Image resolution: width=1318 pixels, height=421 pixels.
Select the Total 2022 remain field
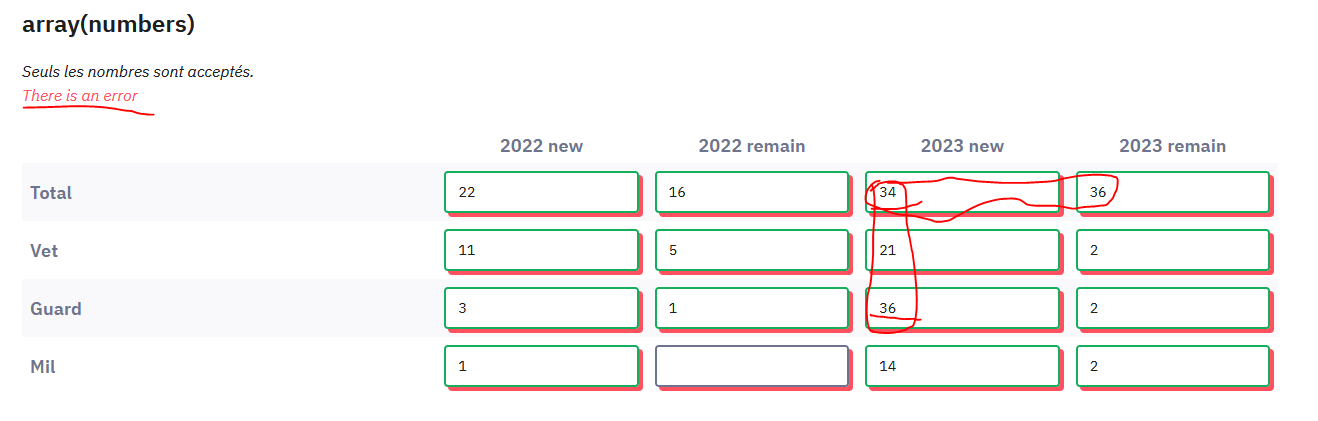752,192
